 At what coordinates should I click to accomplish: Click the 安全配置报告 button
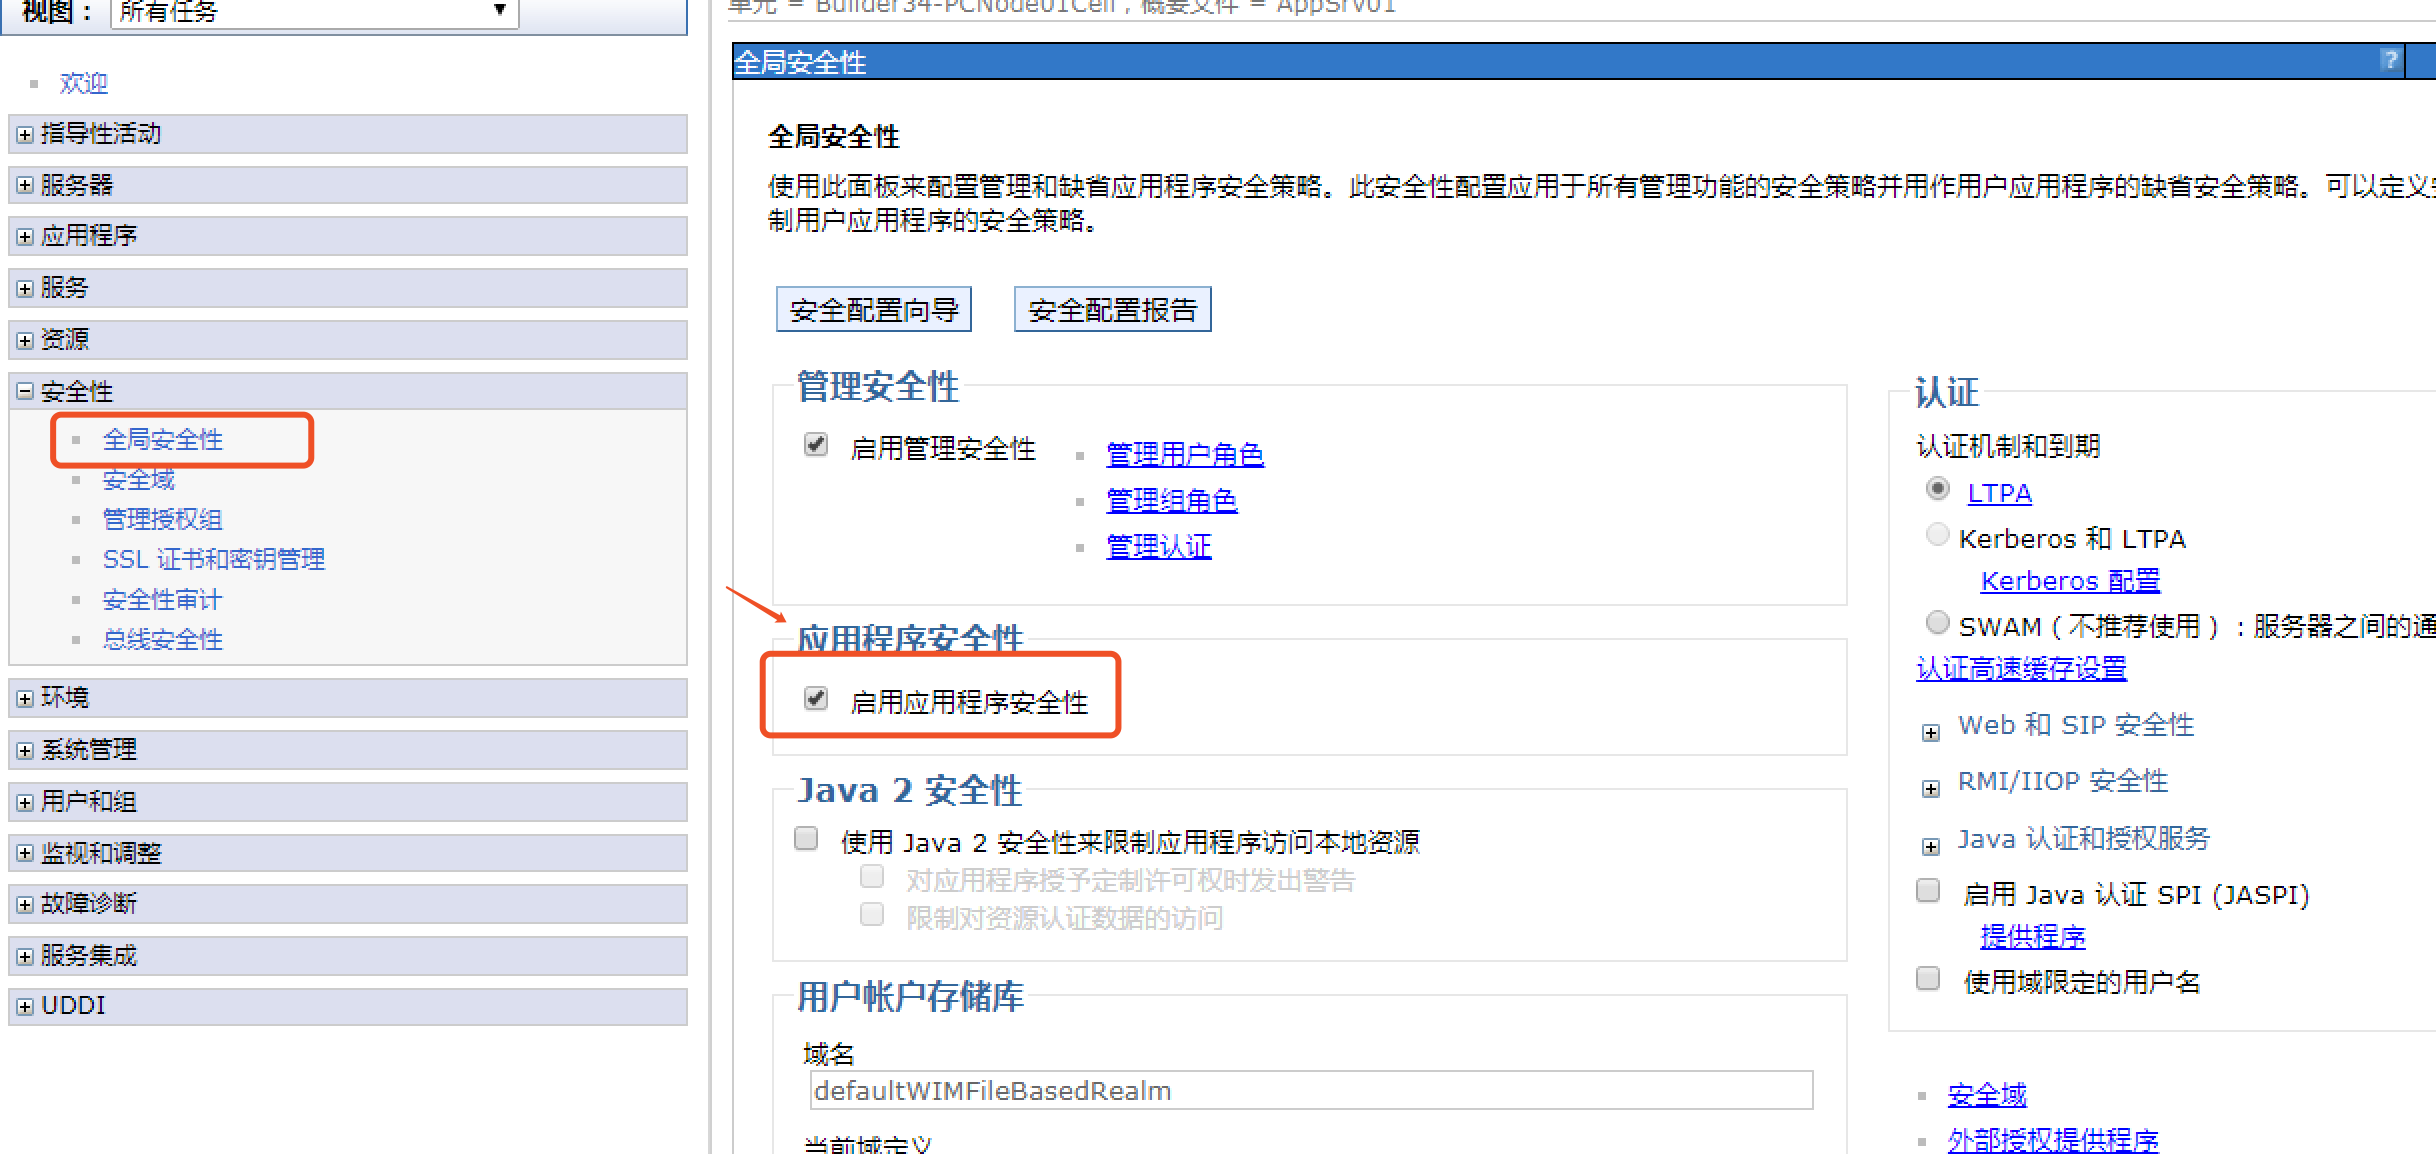click(1112, 309)
